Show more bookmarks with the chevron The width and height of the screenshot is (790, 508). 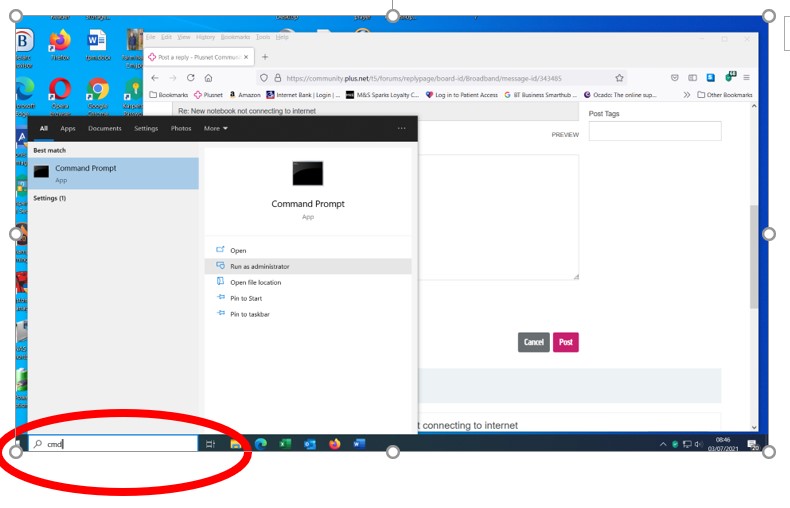[x=687, y=95]
